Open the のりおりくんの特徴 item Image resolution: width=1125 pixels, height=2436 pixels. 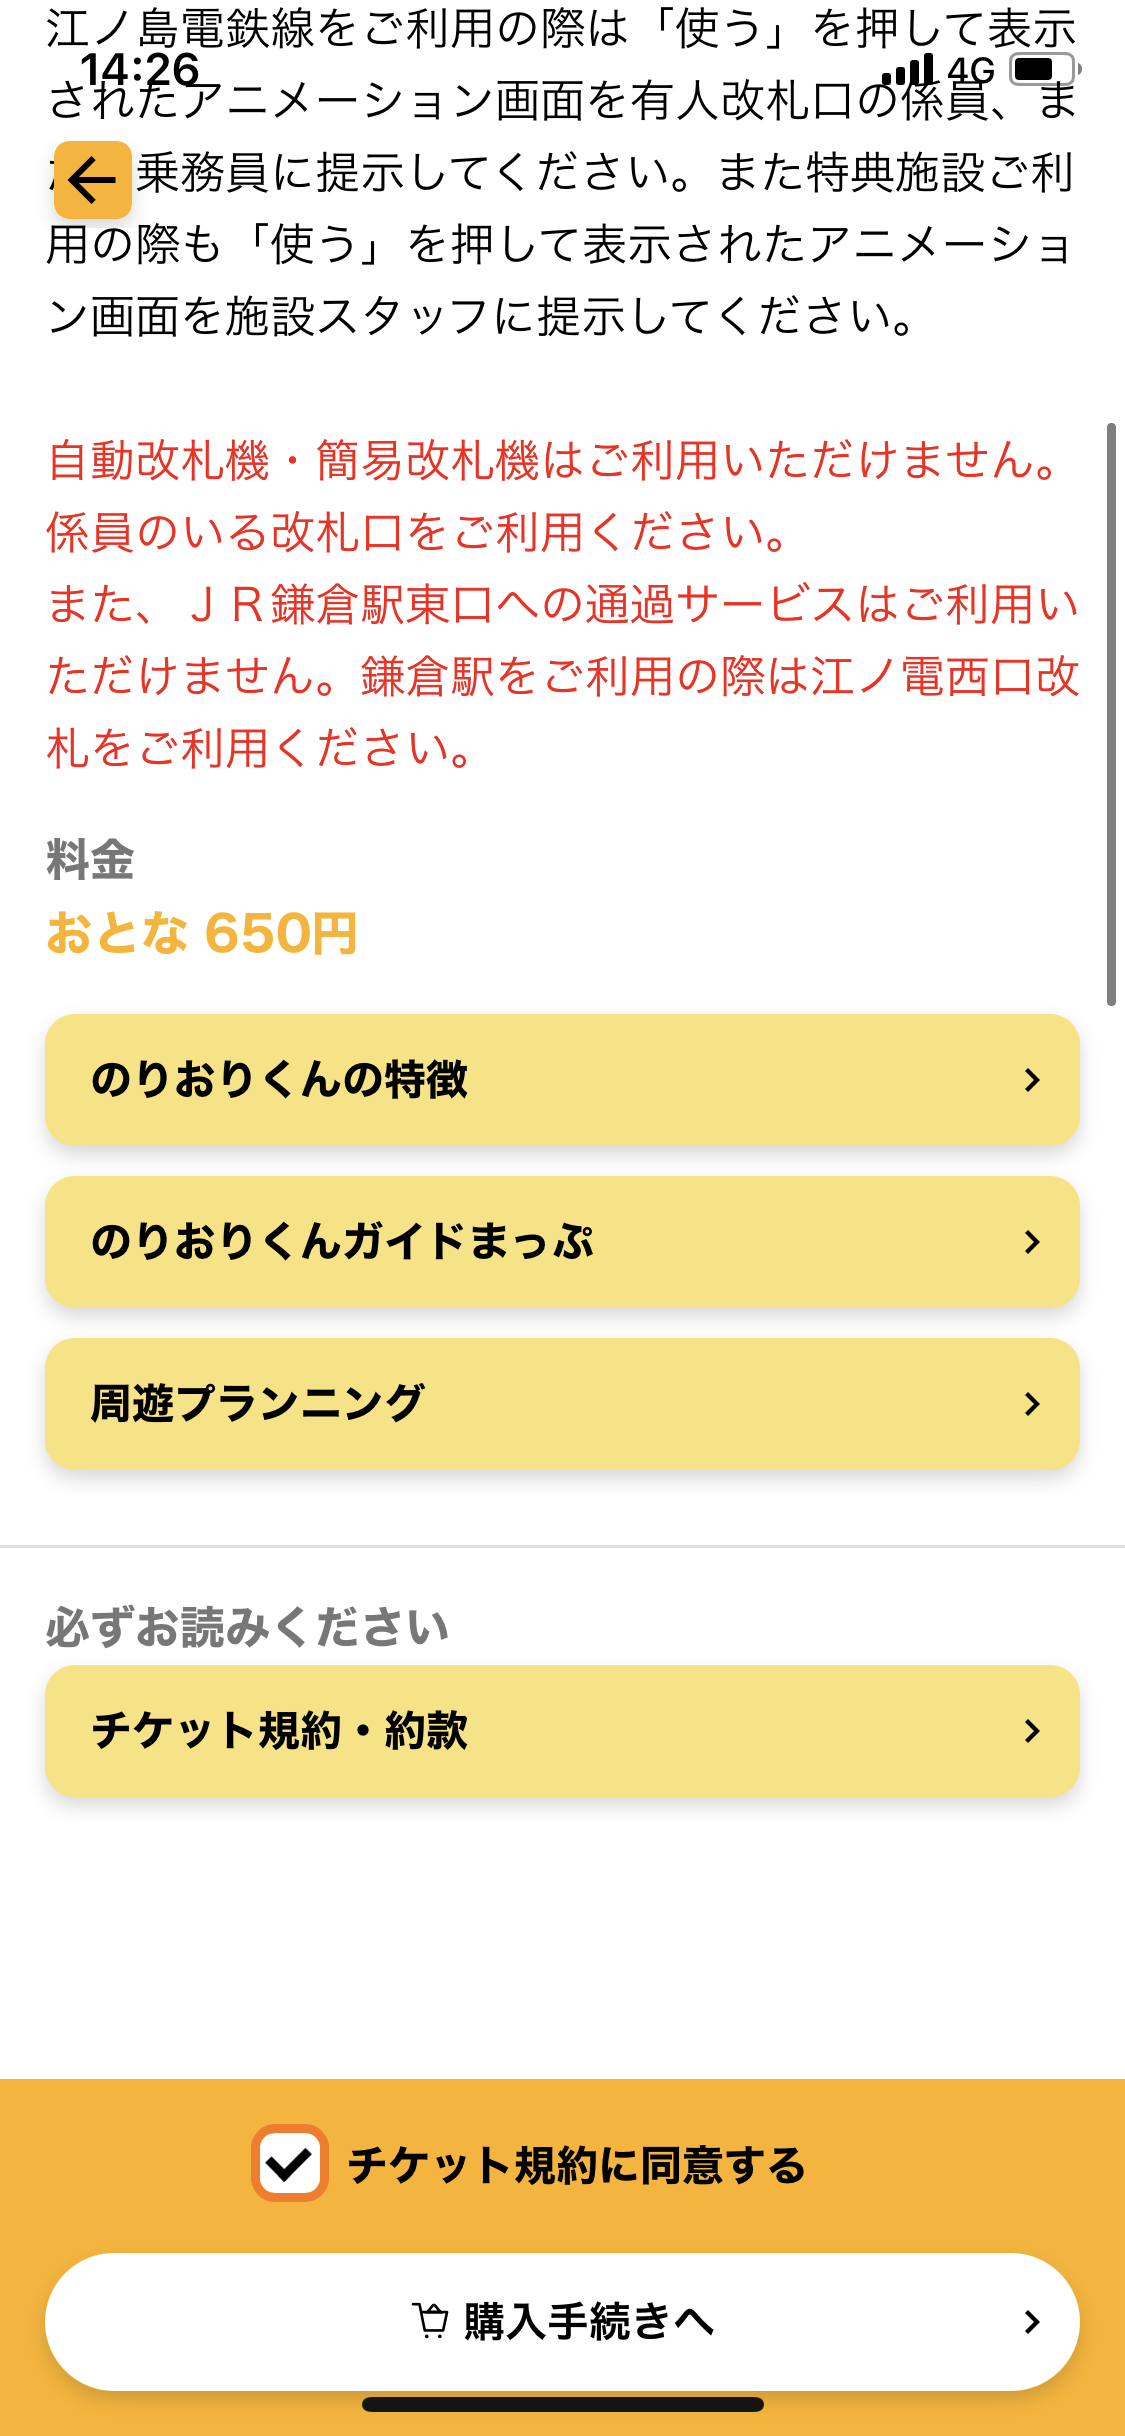562,1080
